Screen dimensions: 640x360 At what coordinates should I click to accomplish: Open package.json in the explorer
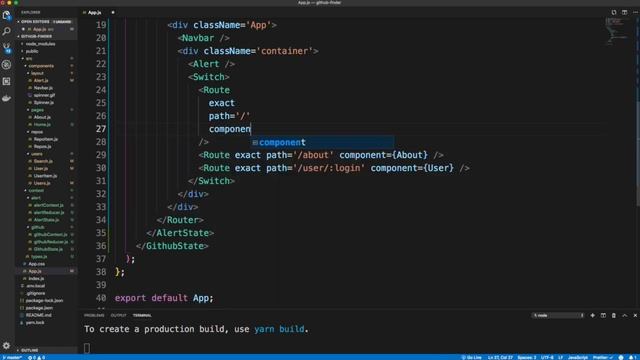click(39, 308)
